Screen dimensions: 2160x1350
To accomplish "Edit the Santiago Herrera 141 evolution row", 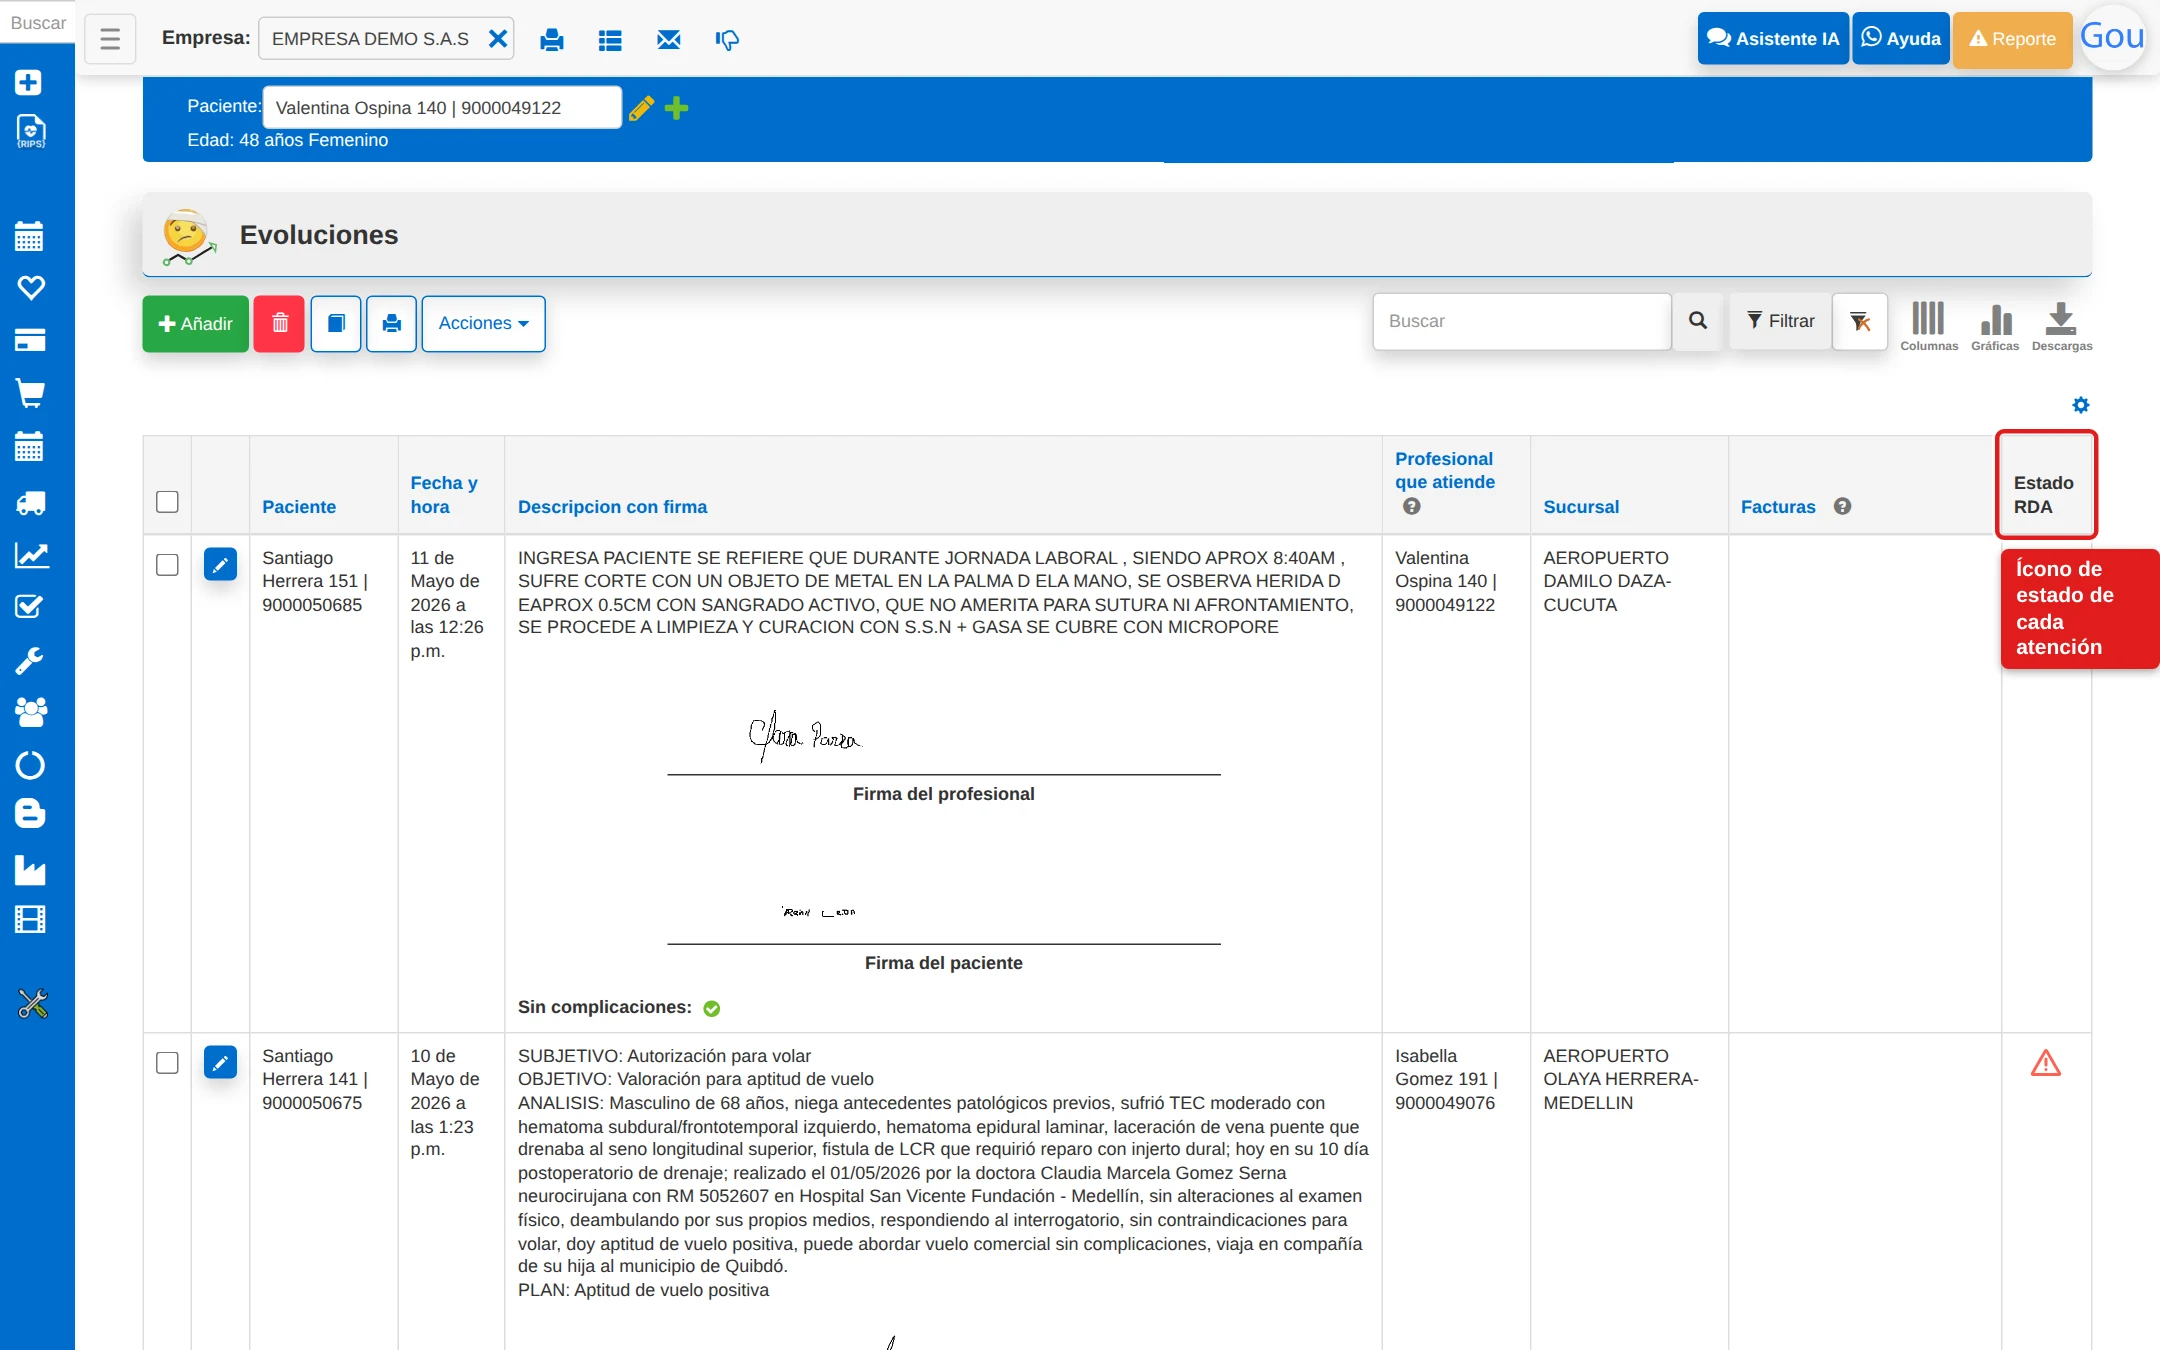I will [x=220, y=1062].
